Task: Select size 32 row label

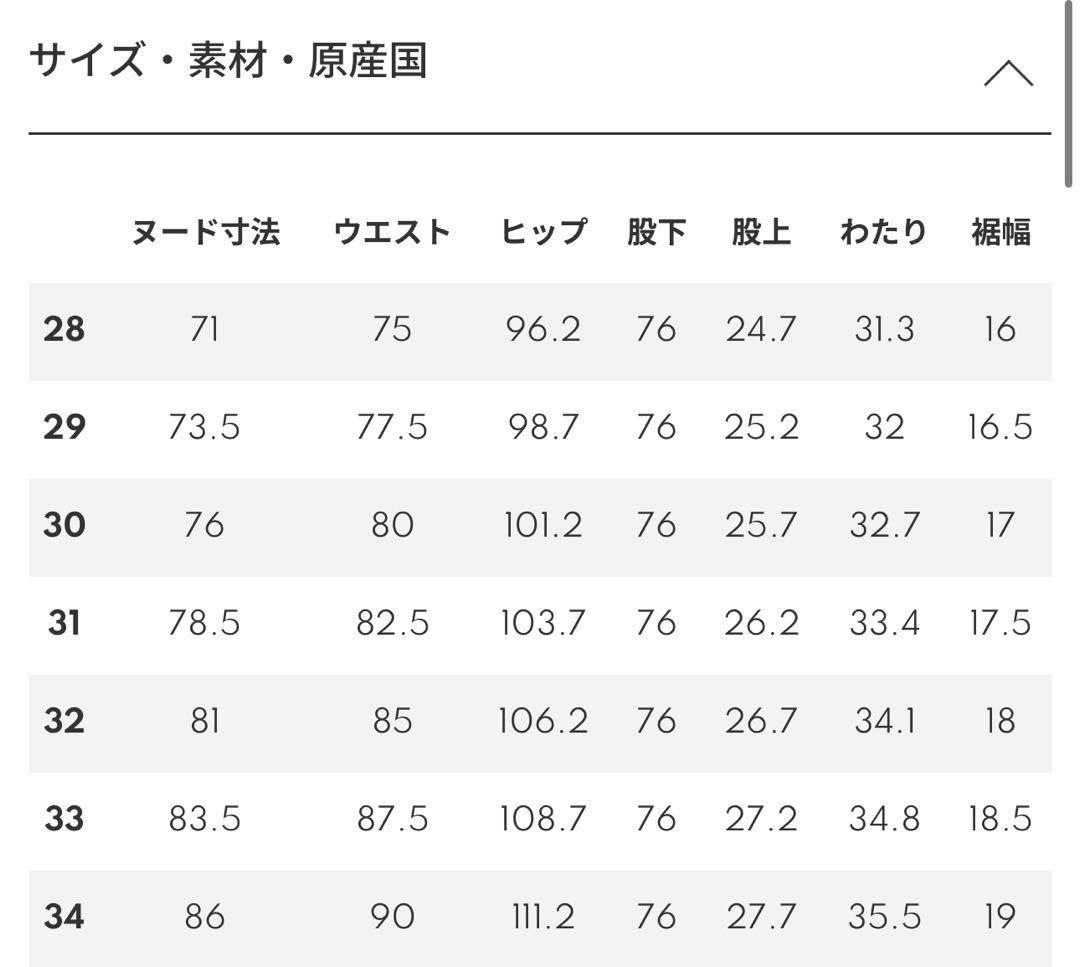Action: [63, 719]
